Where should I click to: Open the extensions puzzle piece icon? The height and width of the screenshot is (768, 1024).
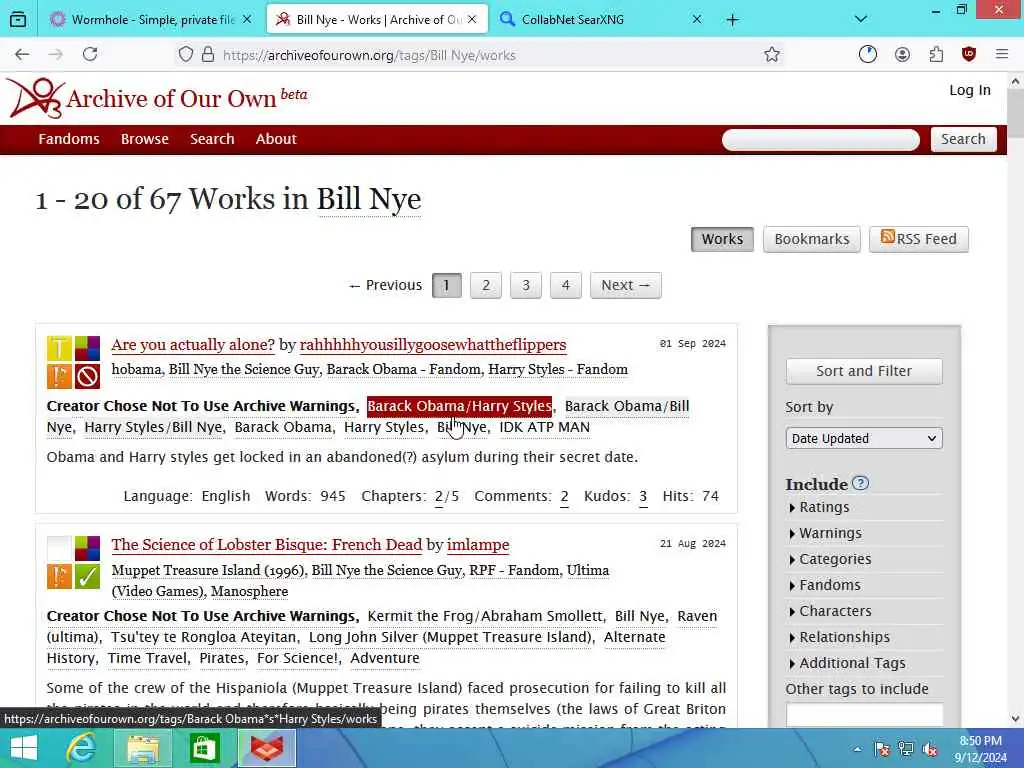(x=936, y=55)
